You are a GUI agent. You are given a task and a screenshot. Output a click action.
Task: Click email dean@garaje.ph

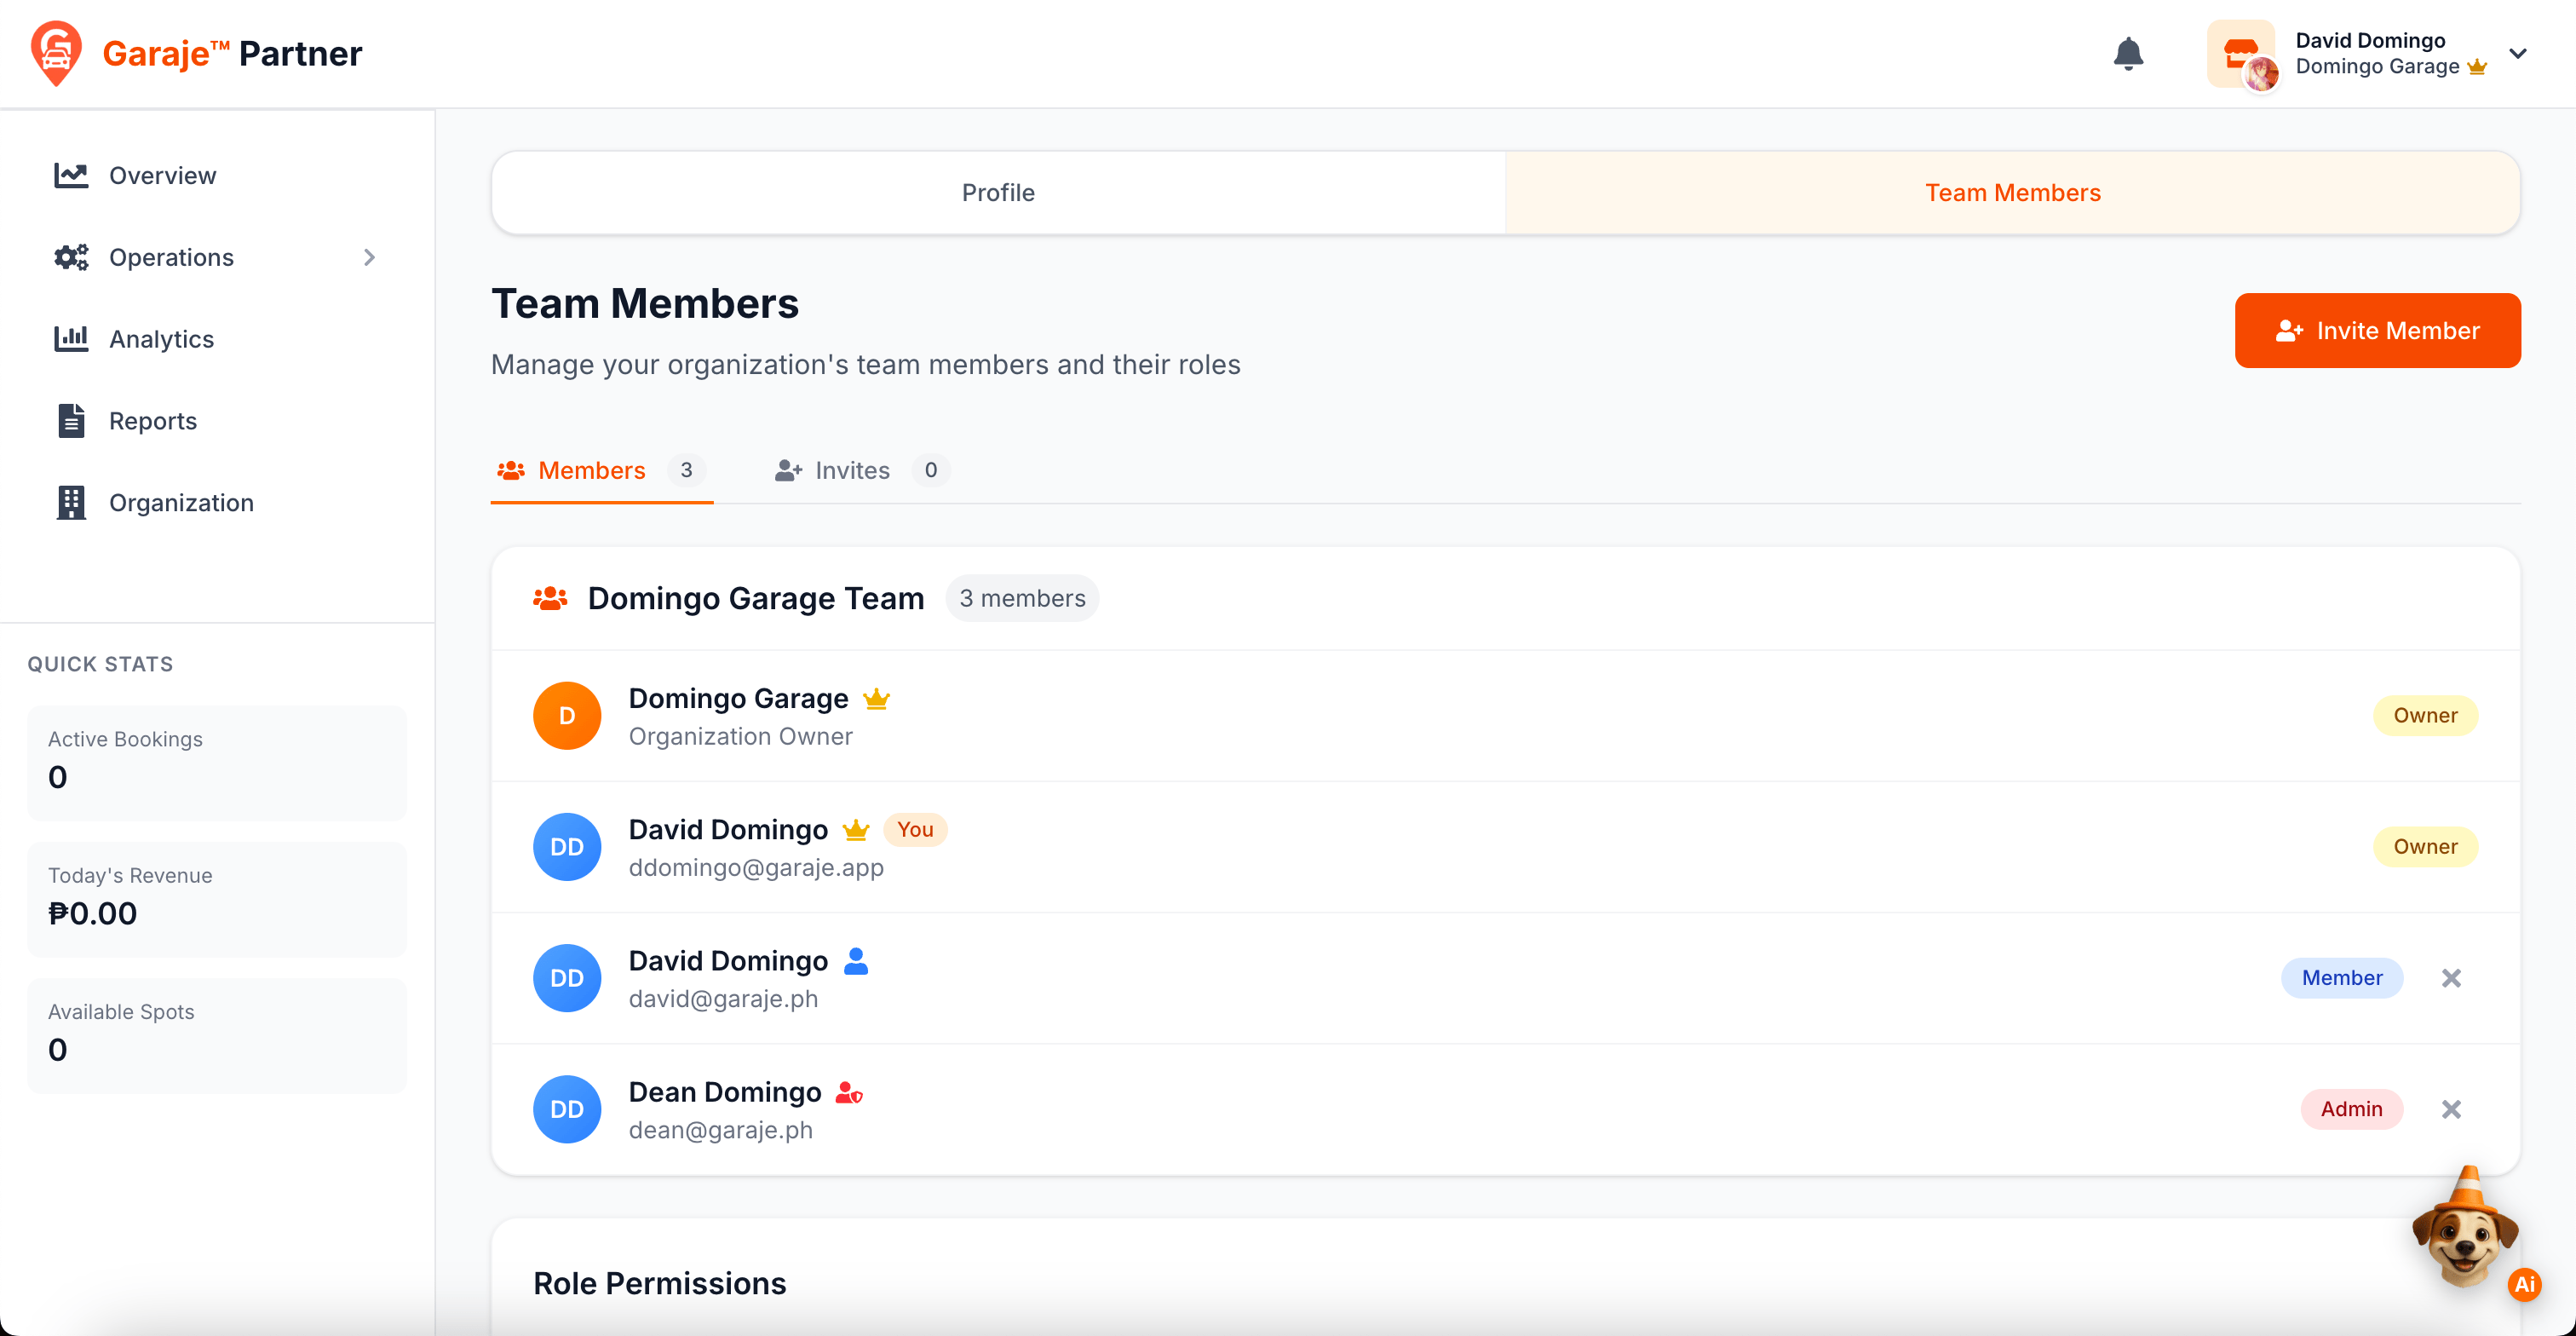coord(720,1129)
